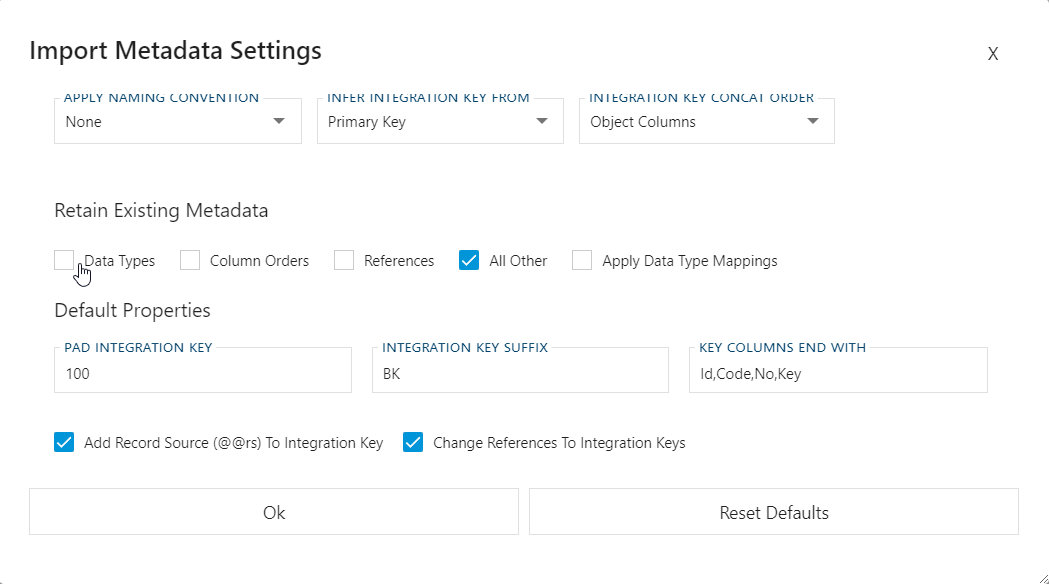Viewport: 1049px width, 584px height.
Task: Disable Add Record Source To Integration Key
Action: (x=64, y=441)
